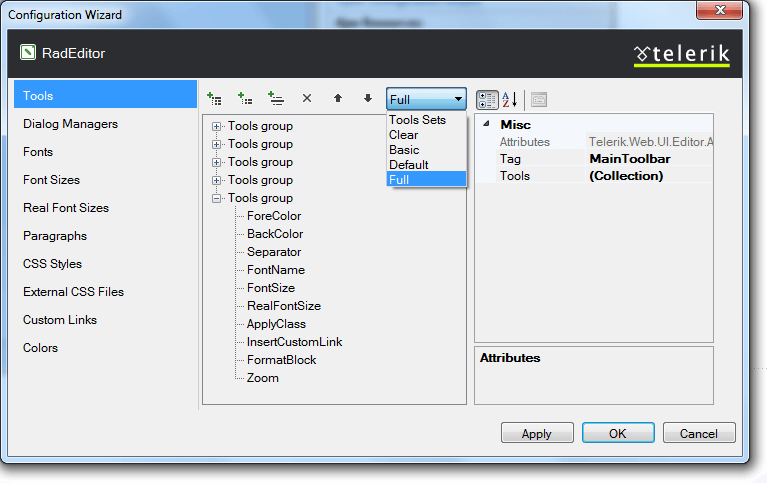The width and height of the screenshot is (767, 483).
Task: Open the Custom Links section
Action: pos(60,320)
